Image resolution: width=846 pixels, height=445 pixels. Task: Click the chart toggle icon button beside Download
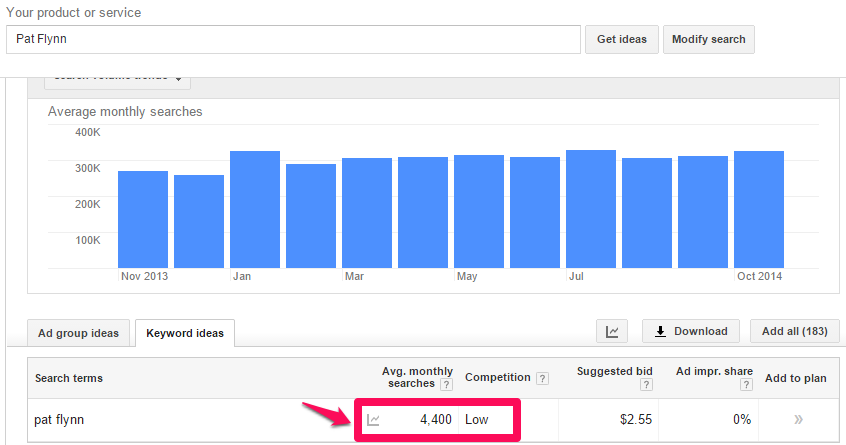[x=612, y=331]
